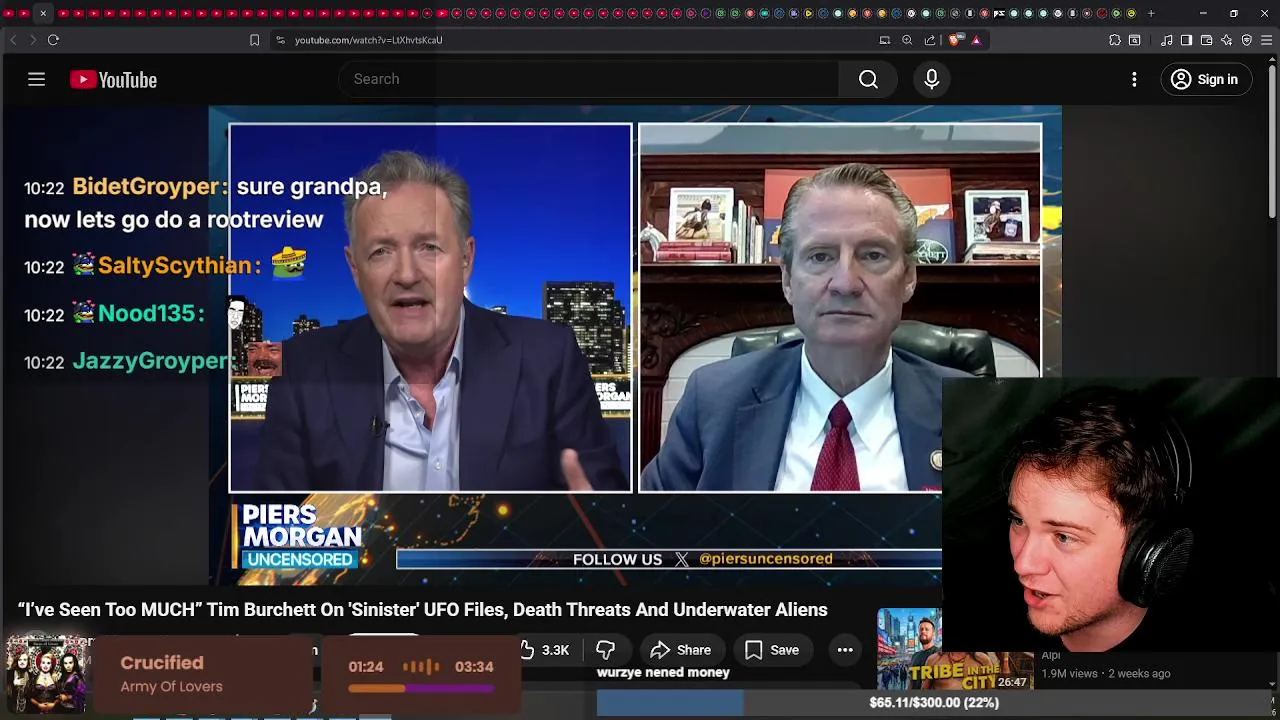Submit search with the magnifier button
The height and width of the screenshot is (720, 1280).
pyautogui.click(x=868, y=79)
